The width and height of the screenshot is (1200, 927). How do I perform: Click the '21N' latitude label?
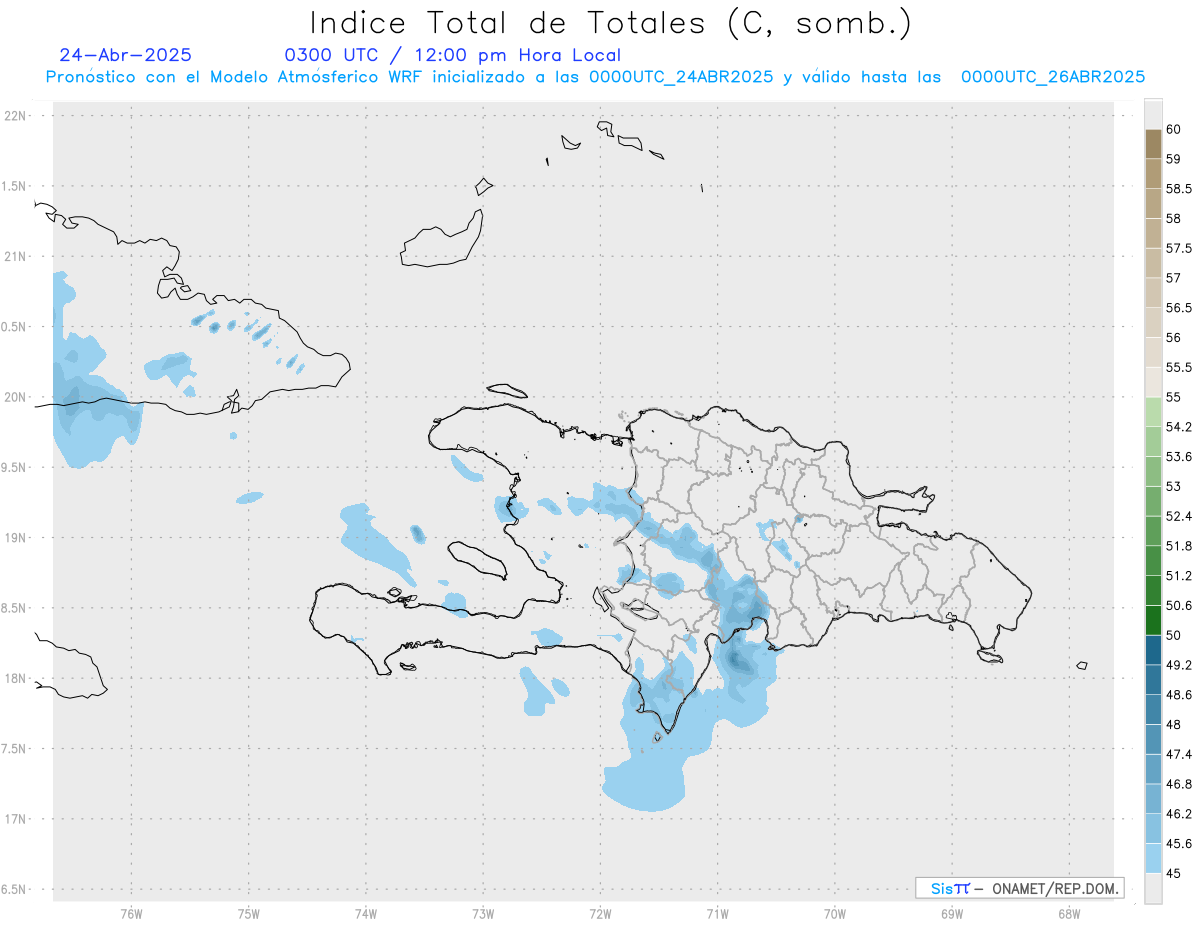(16, 256)
